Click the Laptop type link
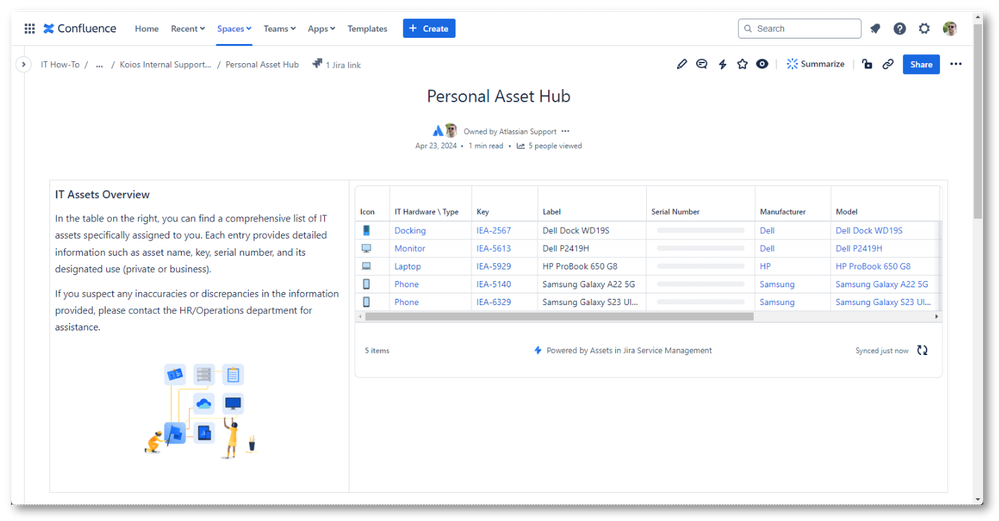 pos(407,266)
